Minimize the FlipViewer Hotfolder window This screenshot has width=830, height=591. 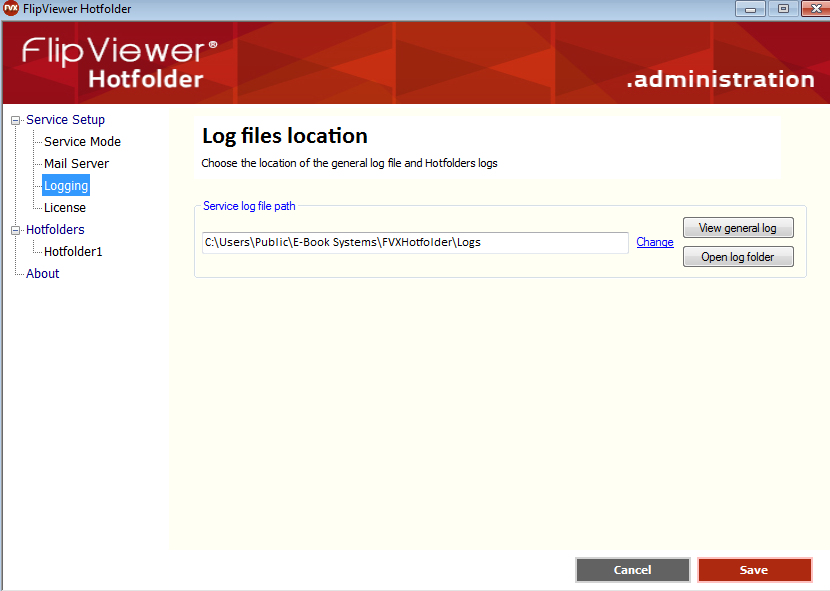click(750, 8)
